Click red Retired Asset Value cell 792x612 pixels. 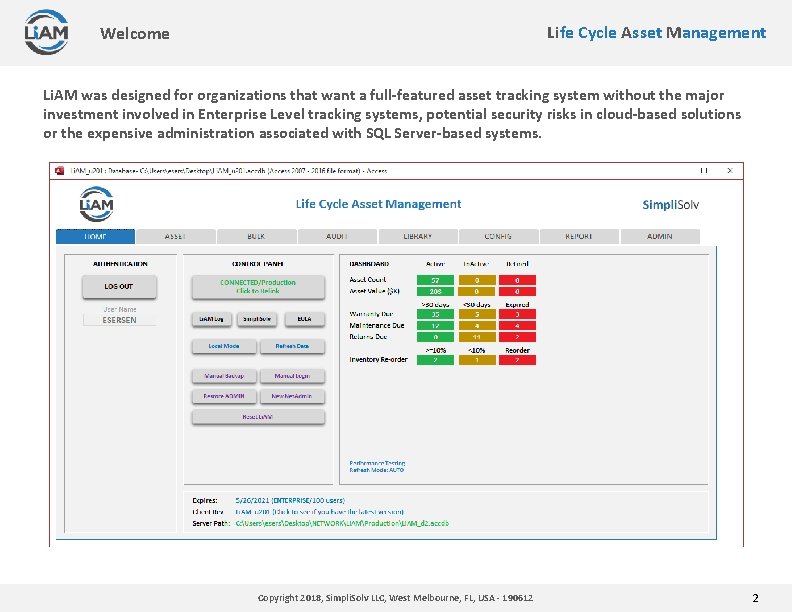point(517,291)
